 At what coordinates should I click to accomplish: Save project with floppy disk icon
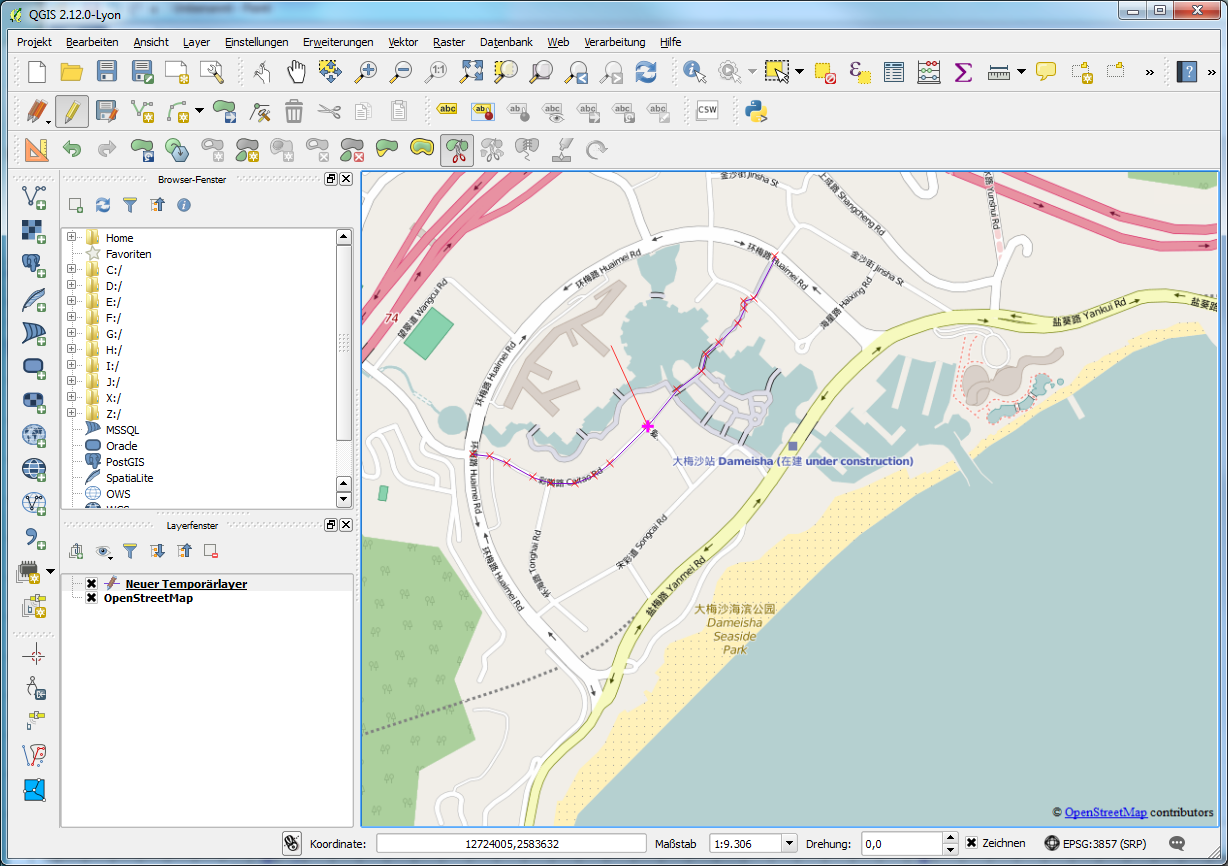(107, 71)
